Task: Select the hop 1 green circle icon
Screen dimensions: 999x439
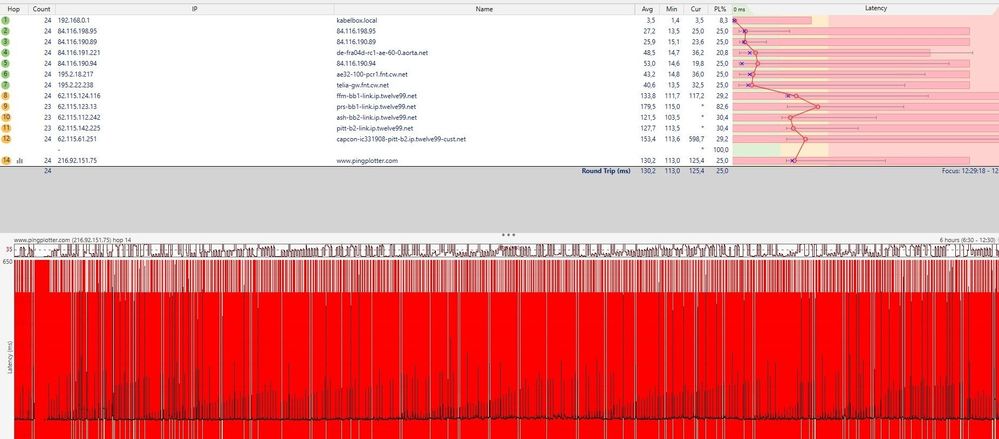Action: click(6, 20)
